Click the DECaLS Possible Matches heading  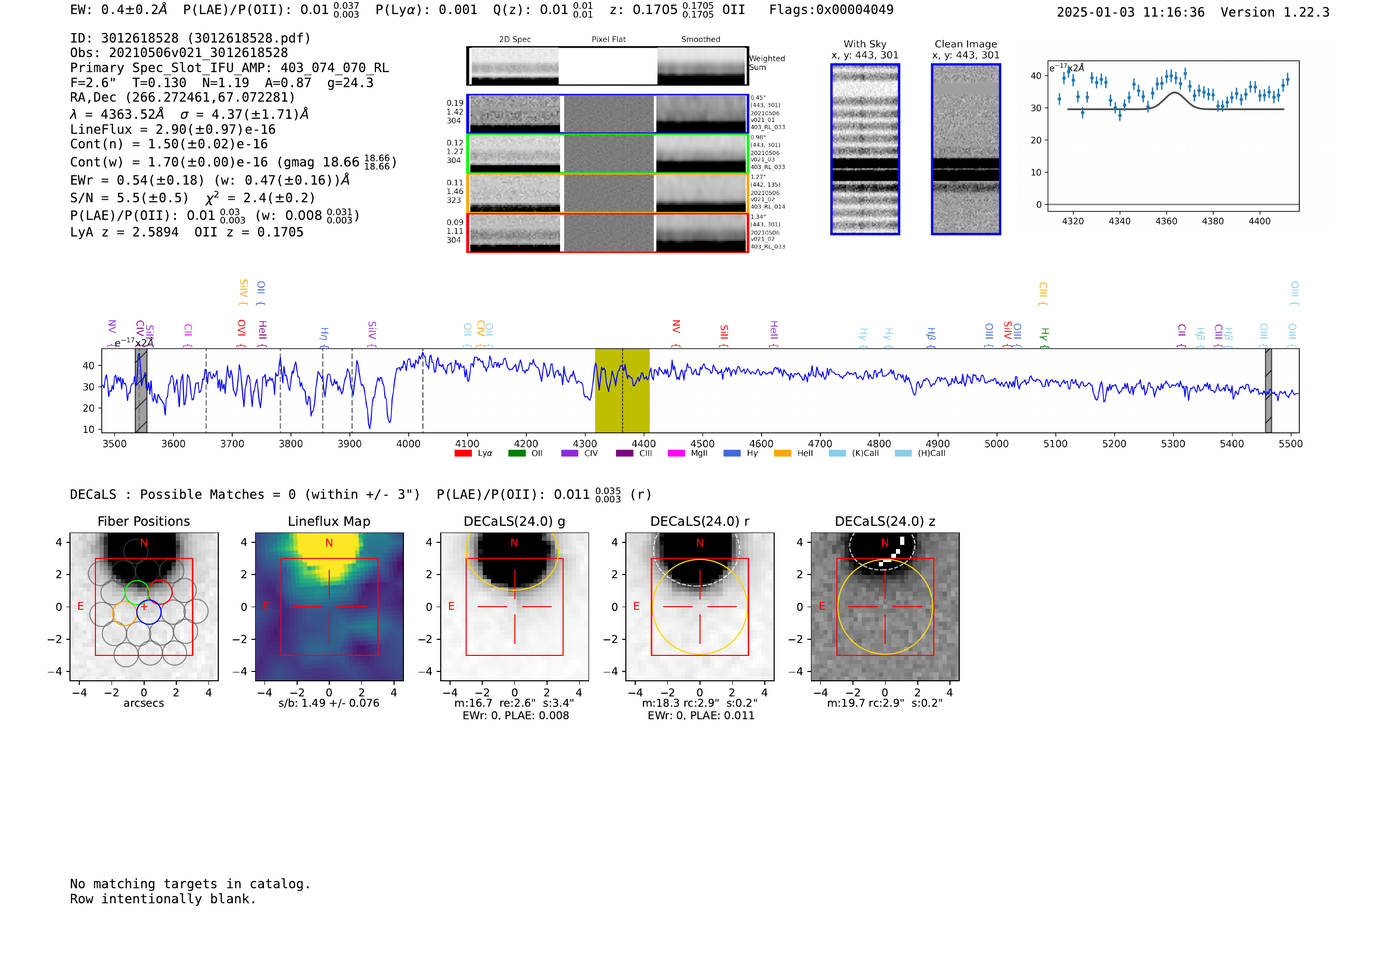pyautogui.click(x=245, y=494)
